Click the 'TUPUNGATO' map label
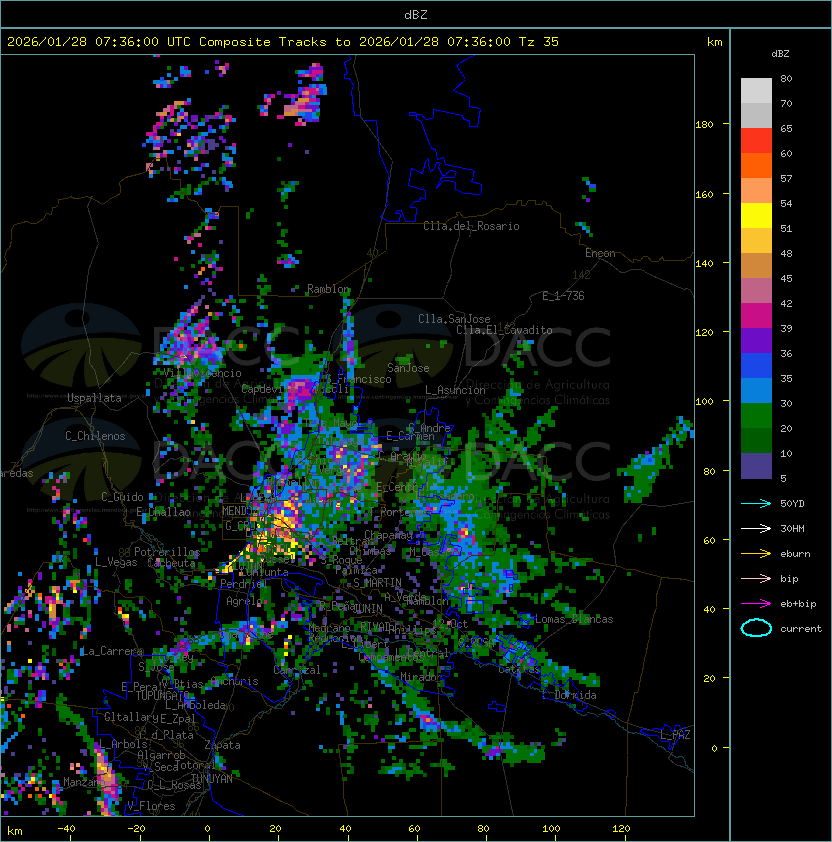 162,696
